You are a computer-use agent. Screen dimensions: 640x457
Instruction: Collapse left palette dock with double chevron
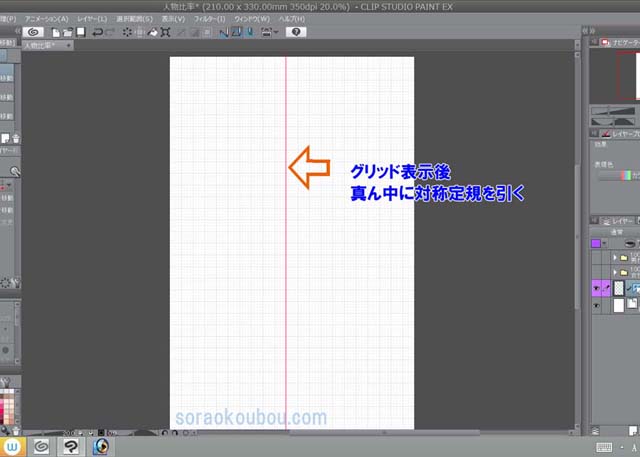[x=18, y=31]
